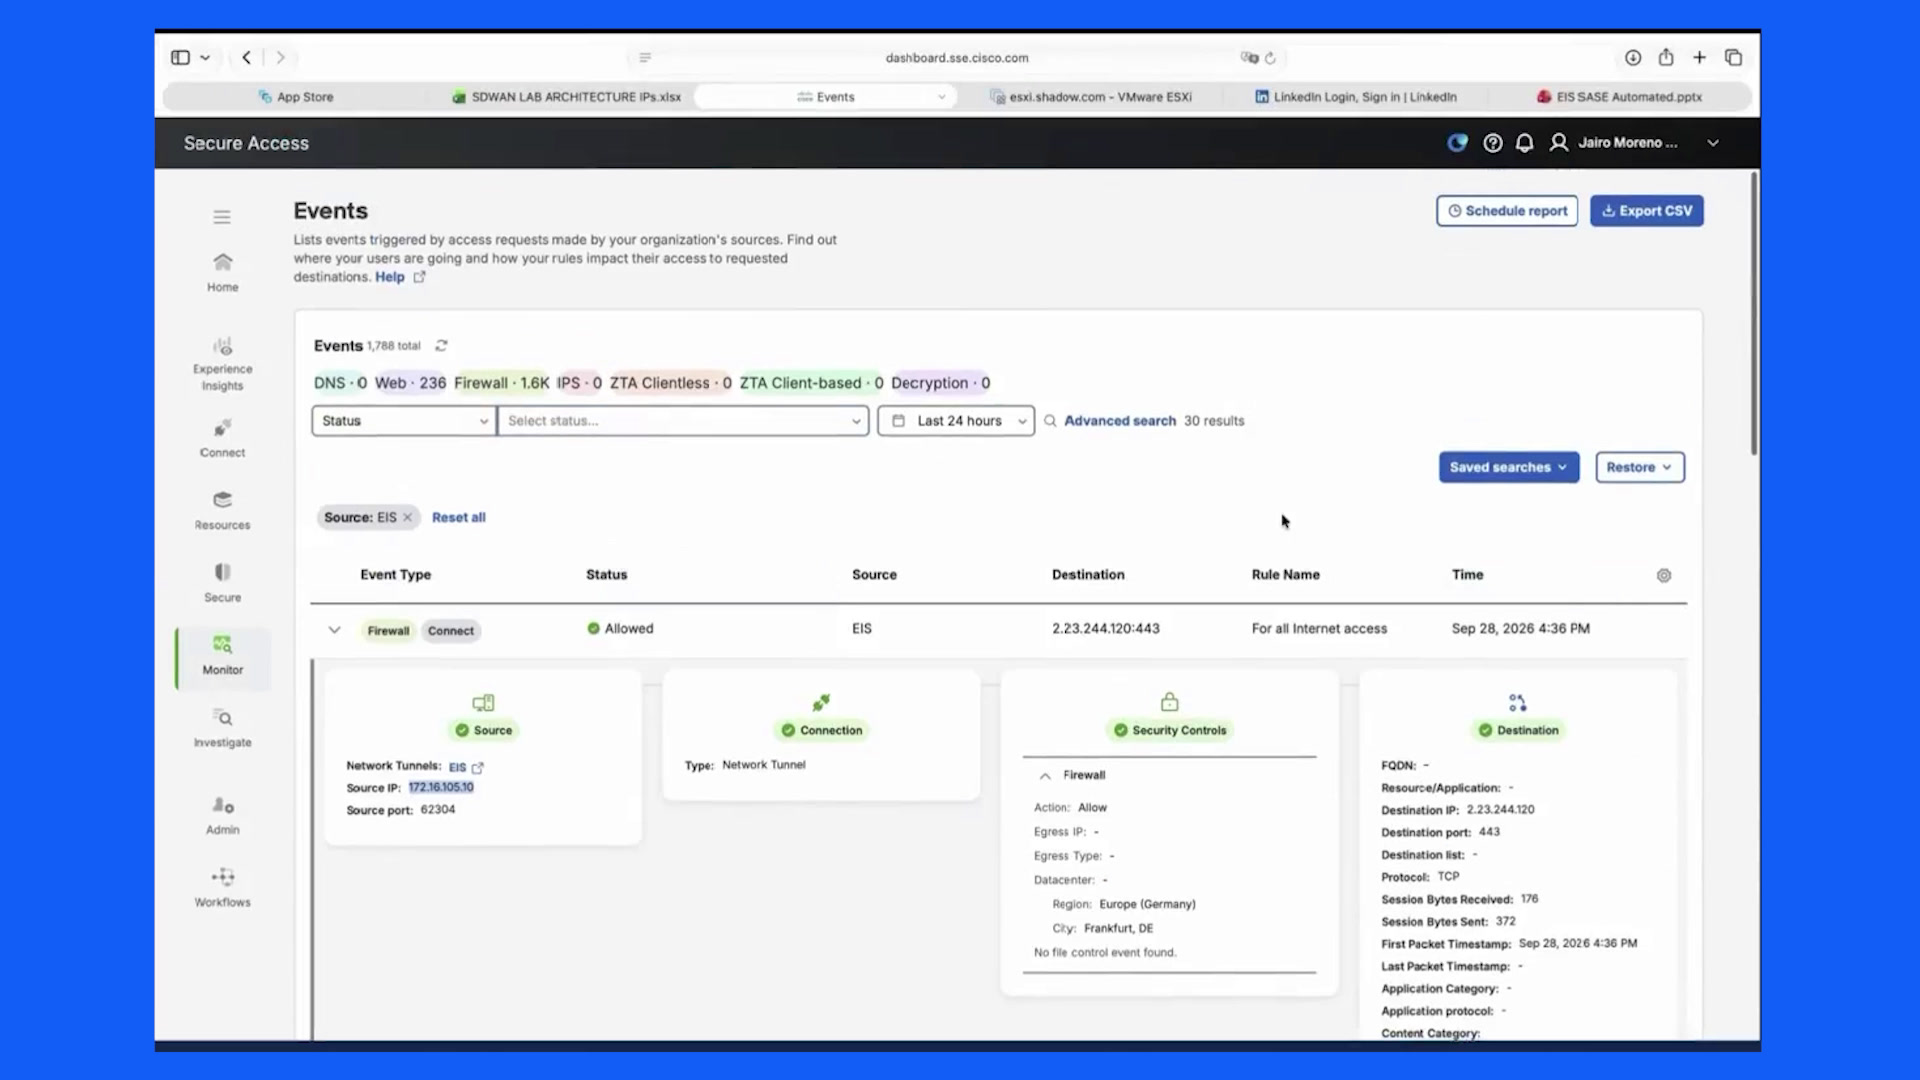Open the Connect section

(x=222, y=439)
